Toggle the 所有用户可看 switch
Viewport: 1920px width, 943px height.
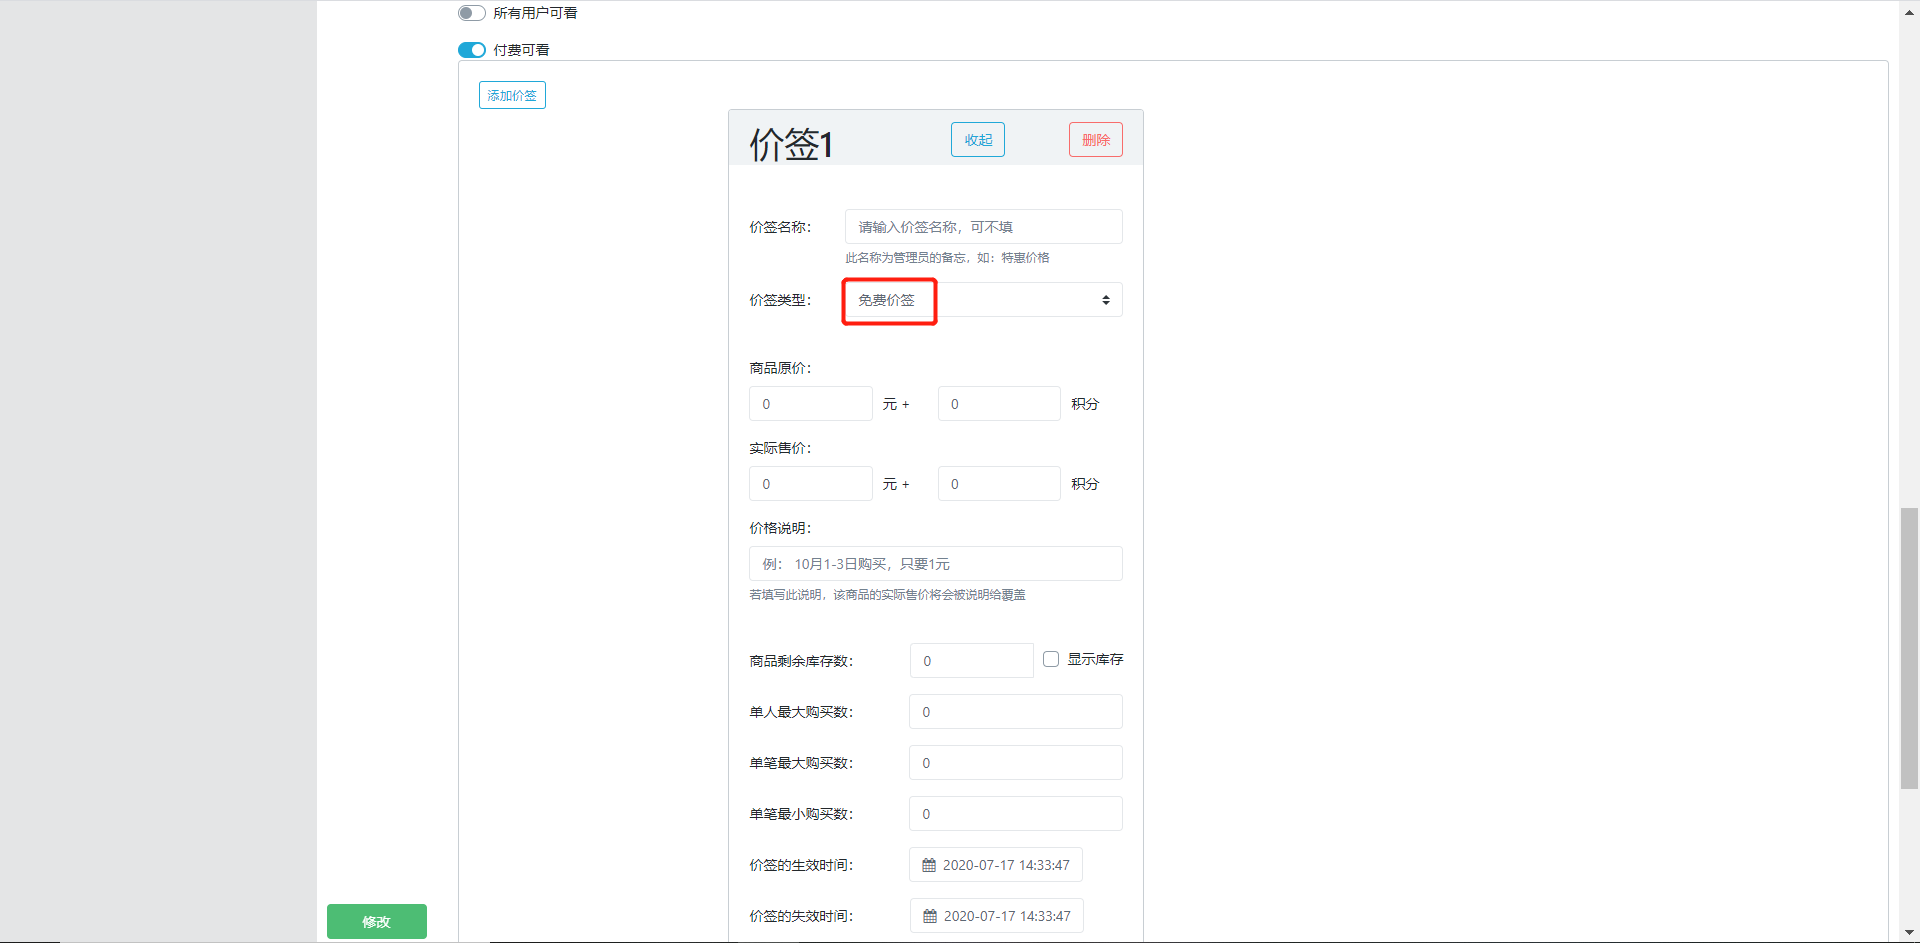pyautogui.click(x=472, y=13)
